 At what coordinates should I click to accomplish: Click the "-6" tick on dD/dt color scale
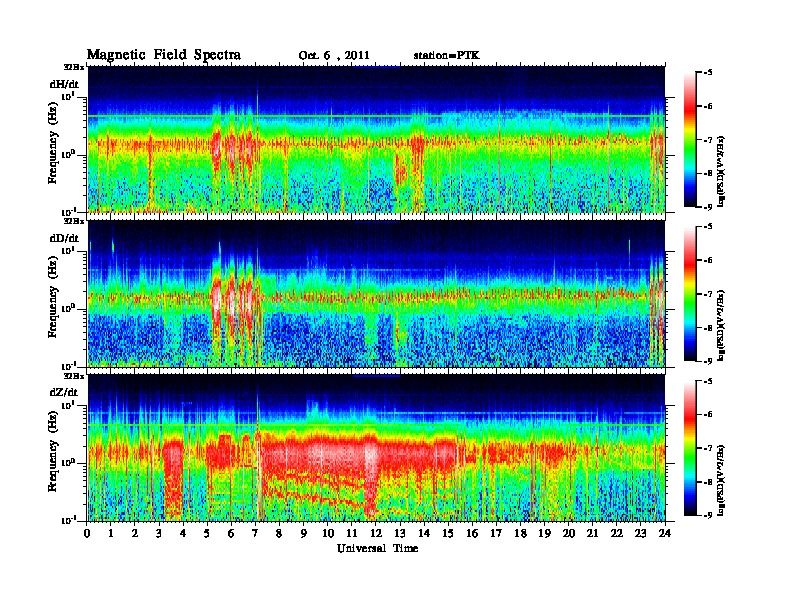click(x=708, y=260)
